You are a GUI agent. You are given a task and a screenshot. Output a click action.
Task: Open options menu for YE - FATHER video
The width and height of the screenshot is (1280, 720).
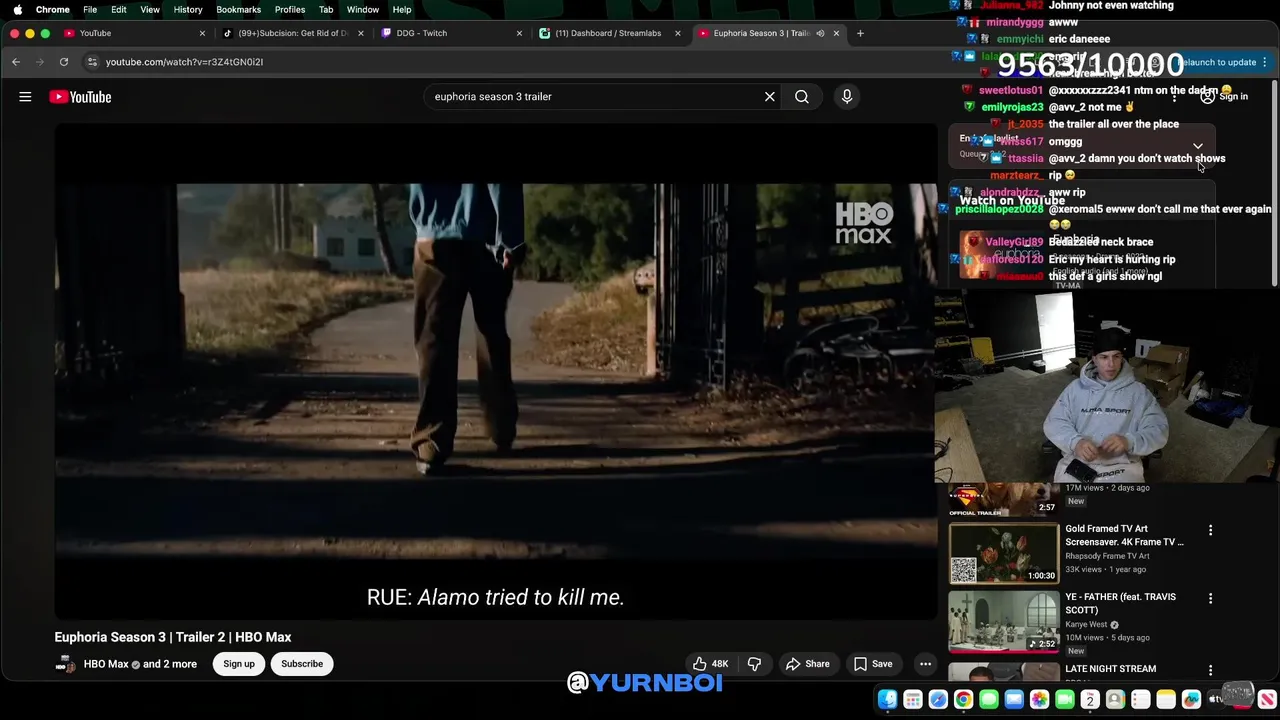tap(1210, 598)
